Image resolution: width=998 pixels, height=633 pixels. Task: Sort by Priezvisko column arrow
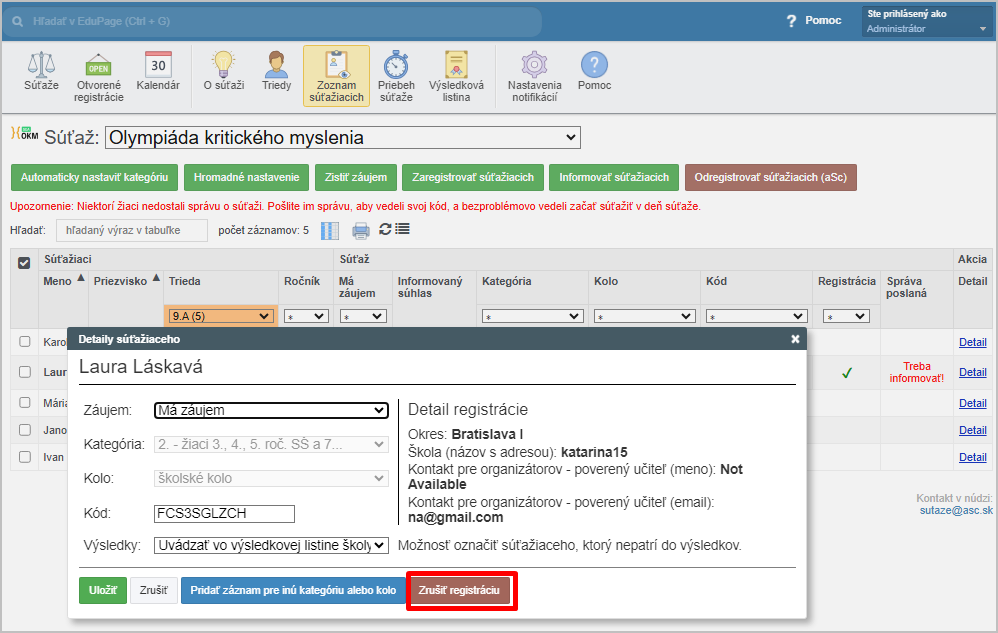(156, 278)
